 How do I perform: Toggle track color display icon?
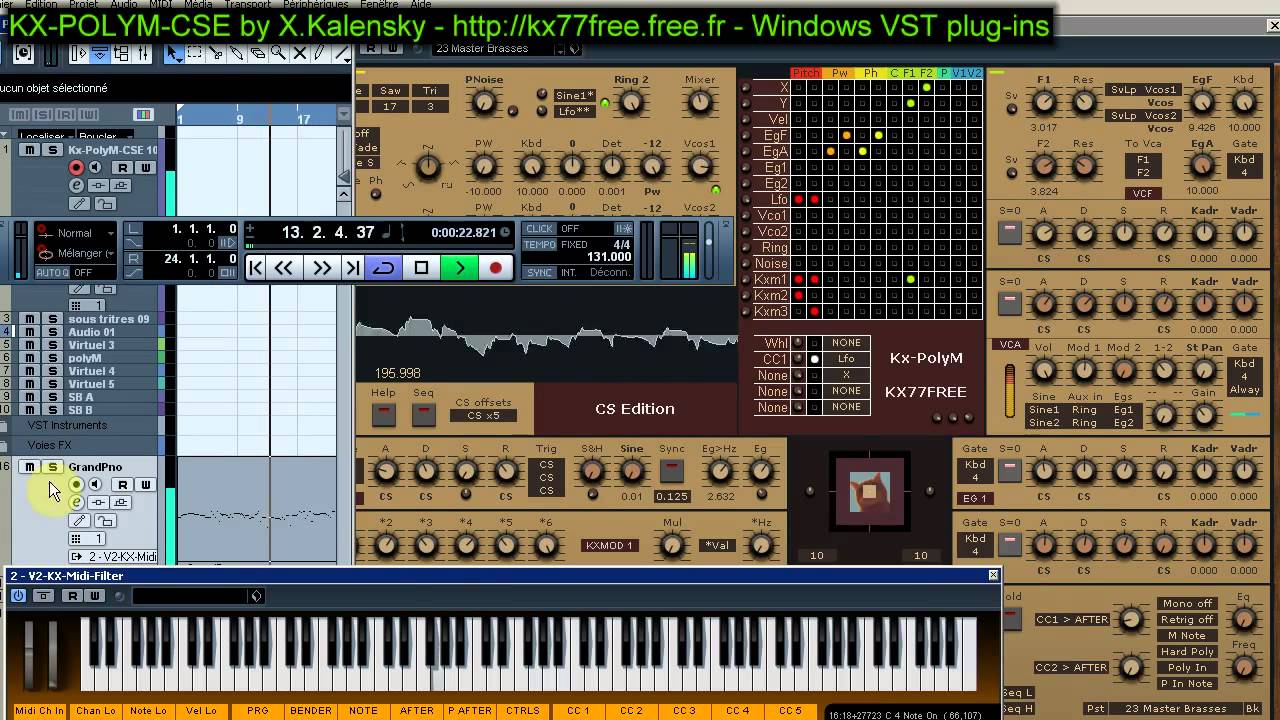tap(143, 114)
